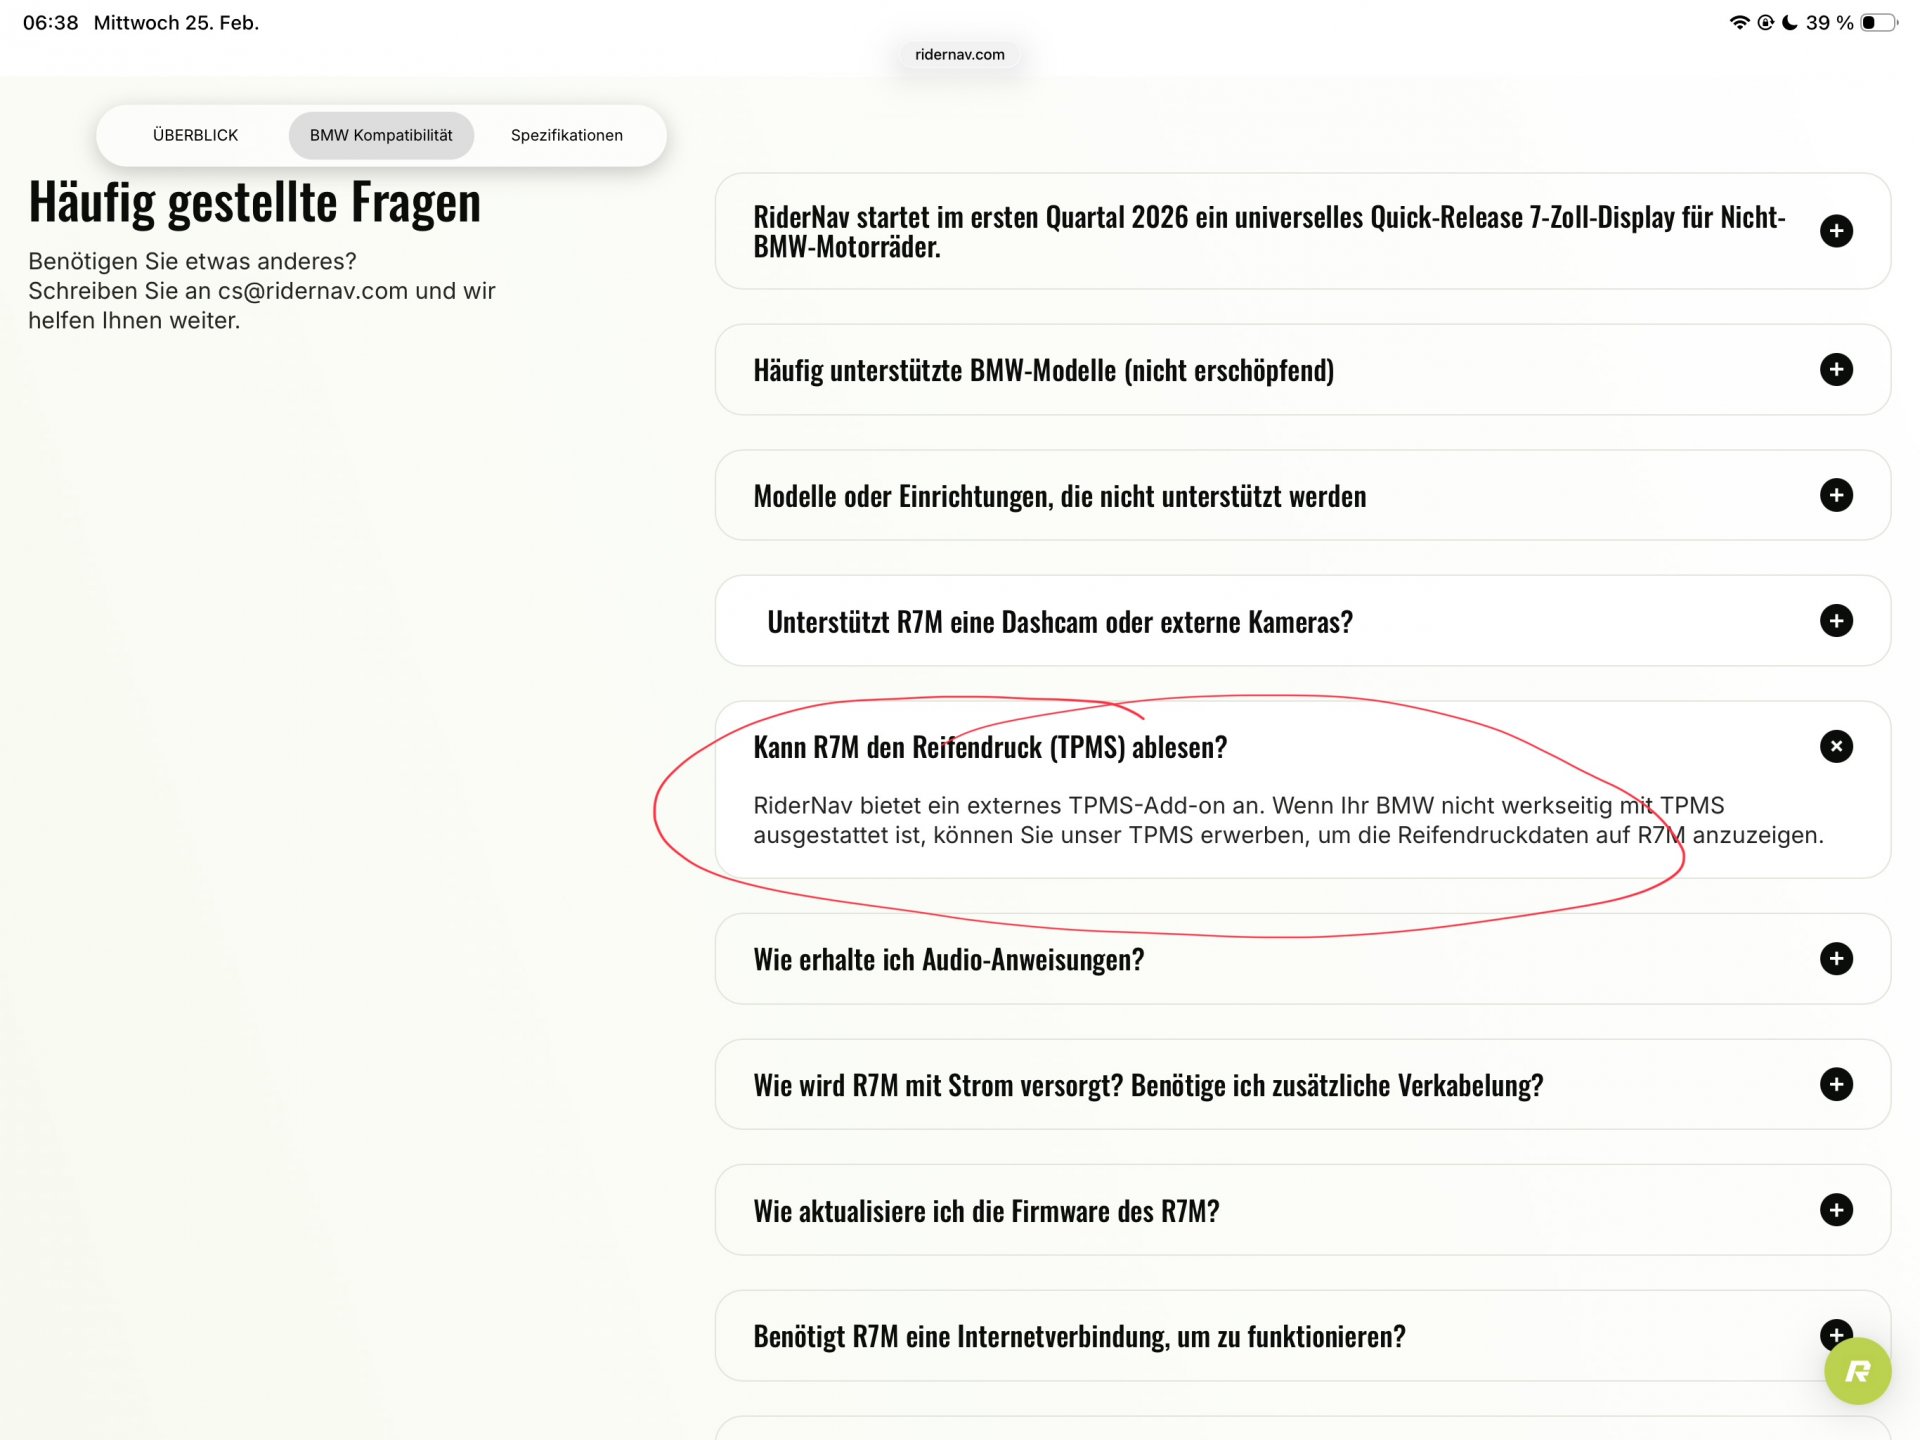This screenshot has height=1440, width=1920.
Task: Expand 'Wie erhalte ich Audio-Anweisungen?' title
Action: click(x=948, y=960)
